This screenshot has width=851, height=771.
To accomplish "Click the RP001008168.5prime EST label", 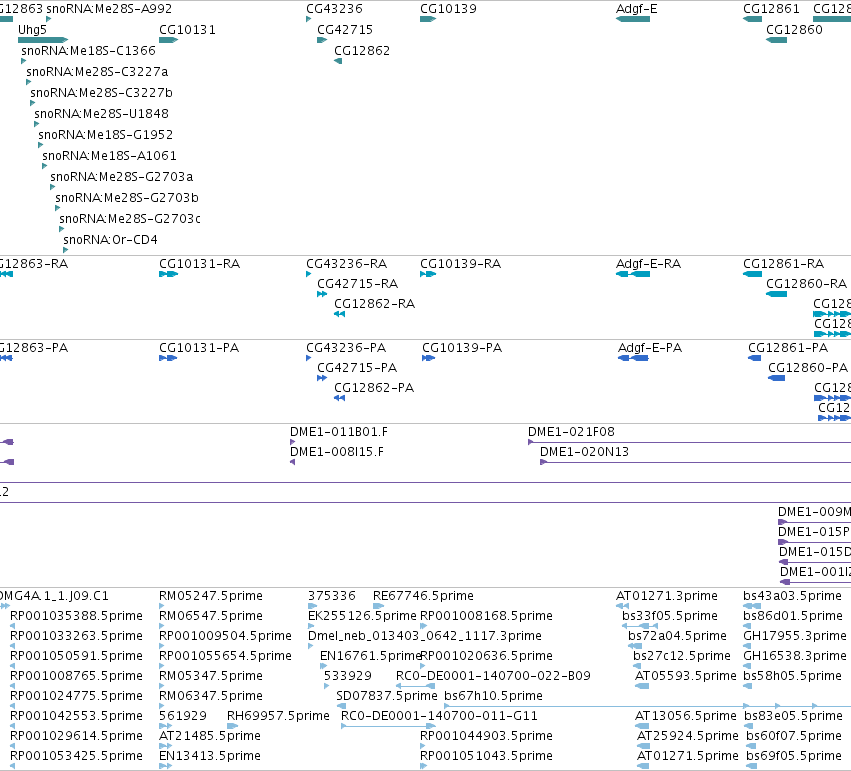I will tap(486, 616).
